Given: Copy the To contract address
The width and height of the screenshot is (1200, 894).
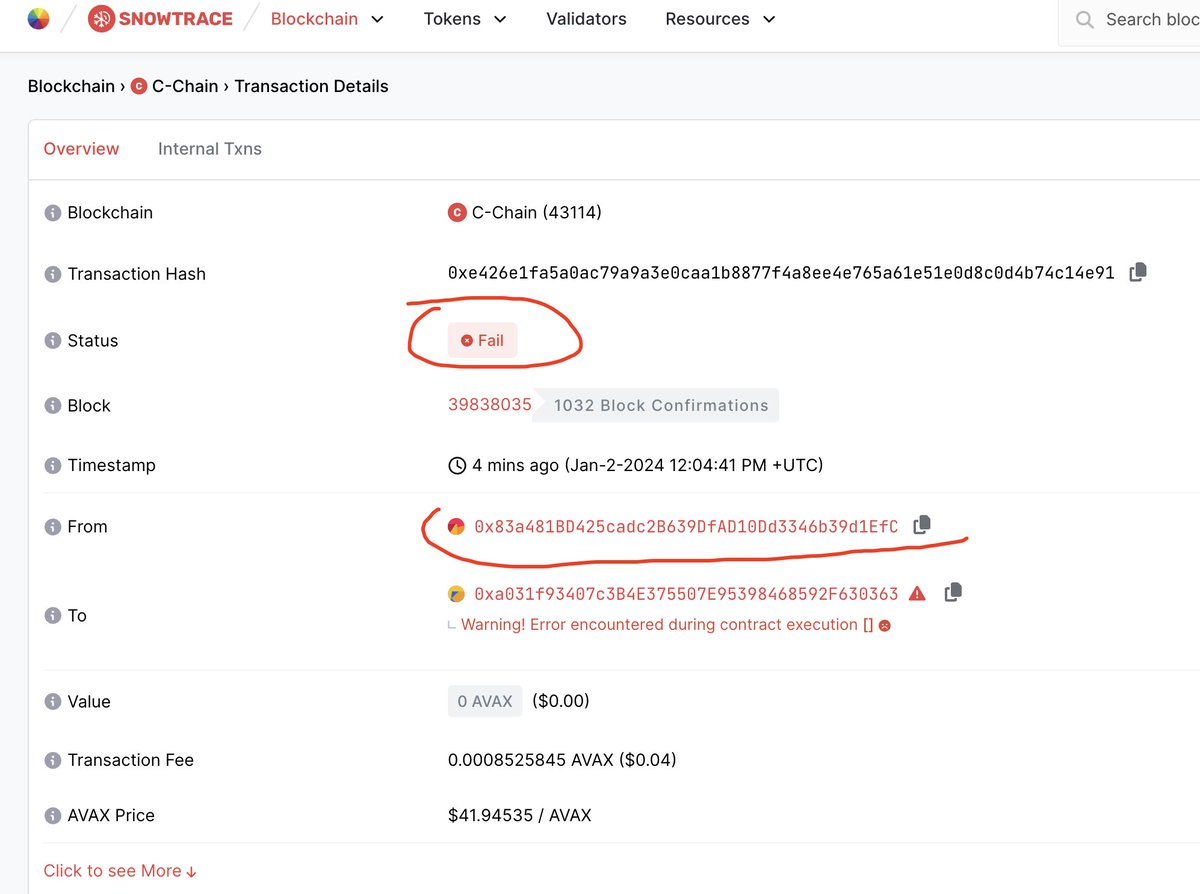Looking at the screenshot, I should (x=953, y=592).
